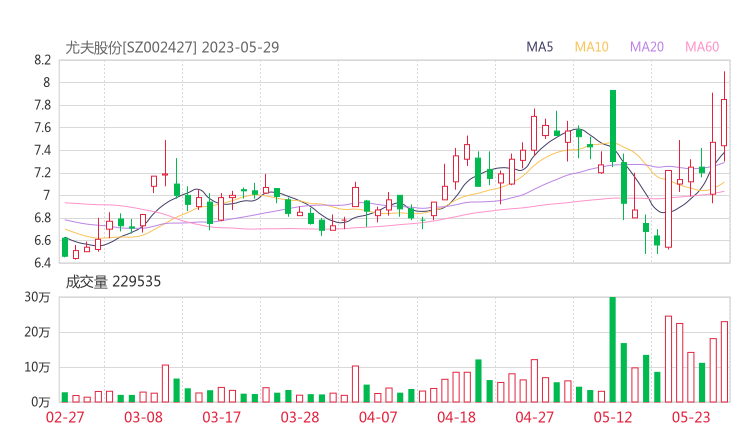Image resolution: width=740 pixels, height=440 pixels.
Task: Click the 6.8 price axis label
Action: (42, 218)
